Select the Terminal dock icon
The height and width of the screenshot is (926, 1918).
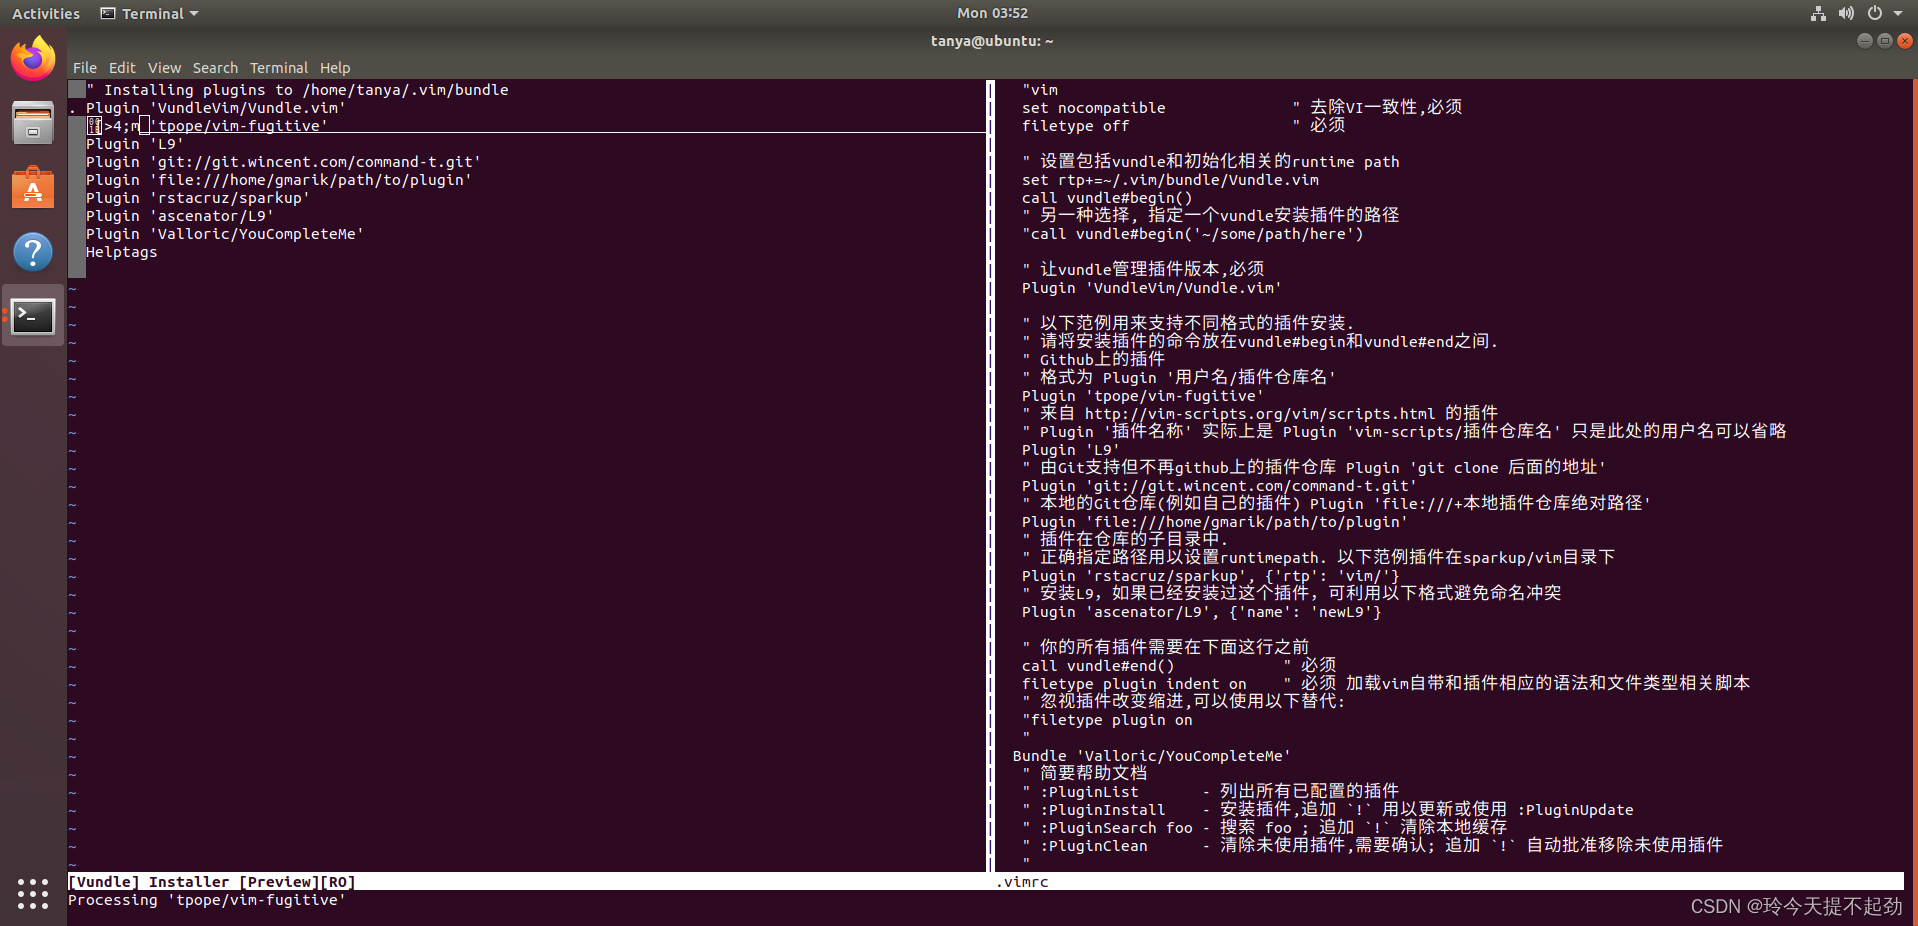coord(33,316)
